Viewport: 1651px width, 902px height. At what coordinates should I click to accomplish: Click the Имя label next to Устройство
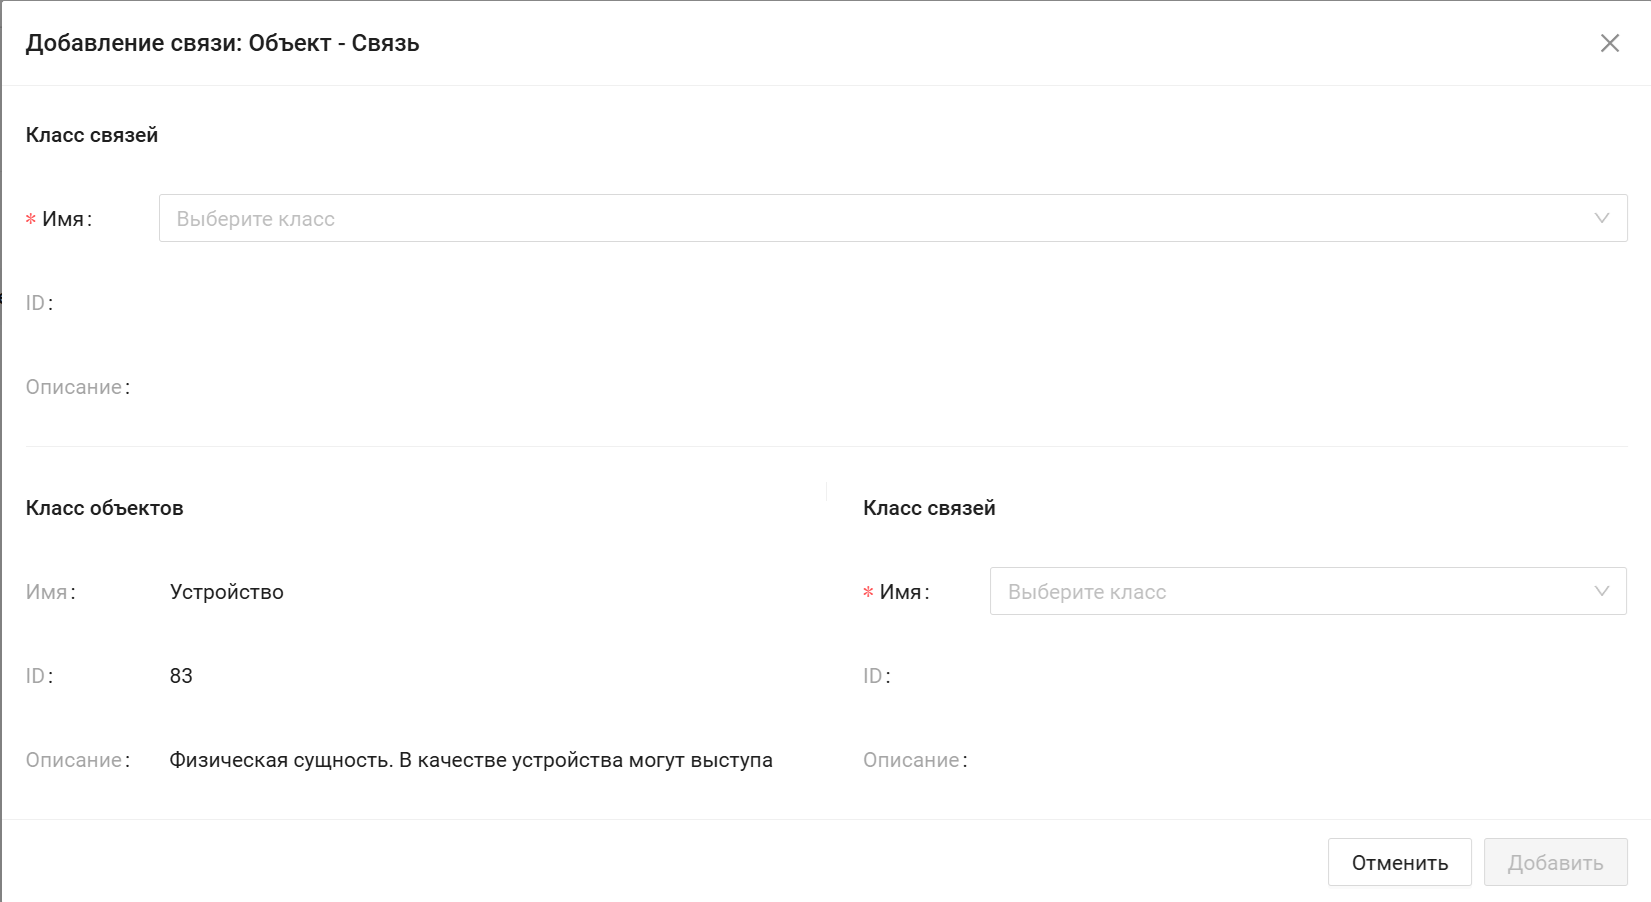48,592
